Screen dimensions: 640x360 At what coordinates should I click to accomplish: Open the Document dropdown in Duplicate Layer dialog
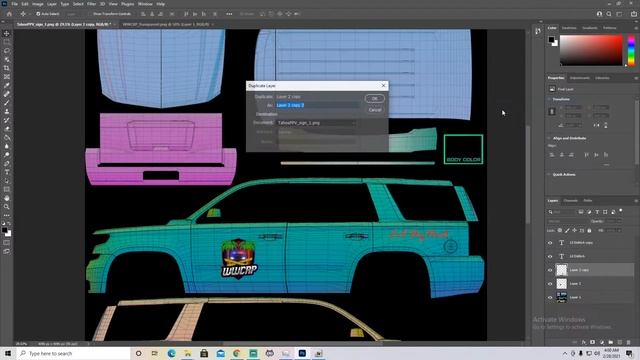tap(317, 123)
